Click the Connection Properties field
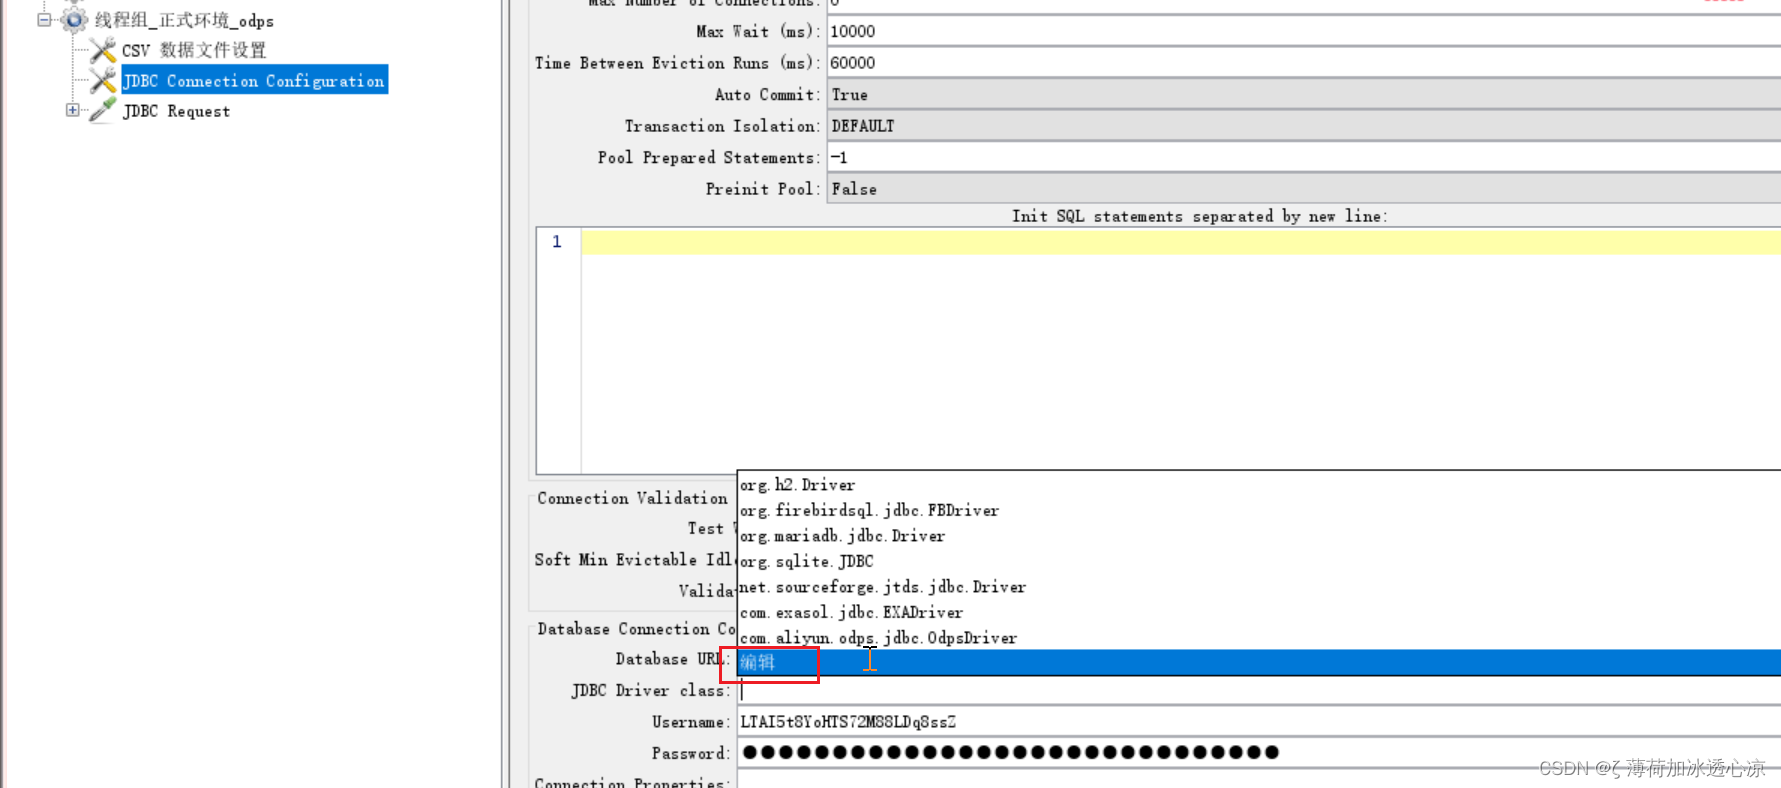The height and width of the screenshot is (788, 1781). click(x=1259, y=781)
